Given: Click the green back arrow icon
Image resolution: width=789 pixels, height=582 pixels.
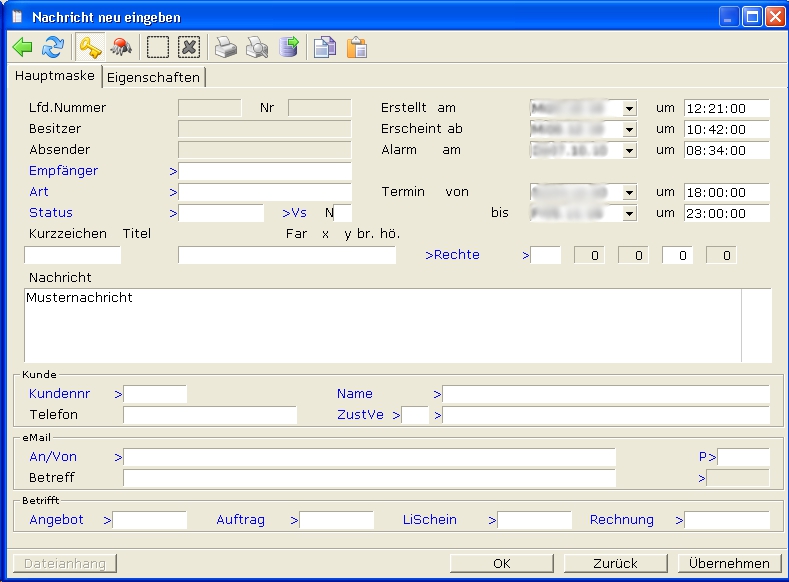Looking at the screenshot, I should coord(22,48).
